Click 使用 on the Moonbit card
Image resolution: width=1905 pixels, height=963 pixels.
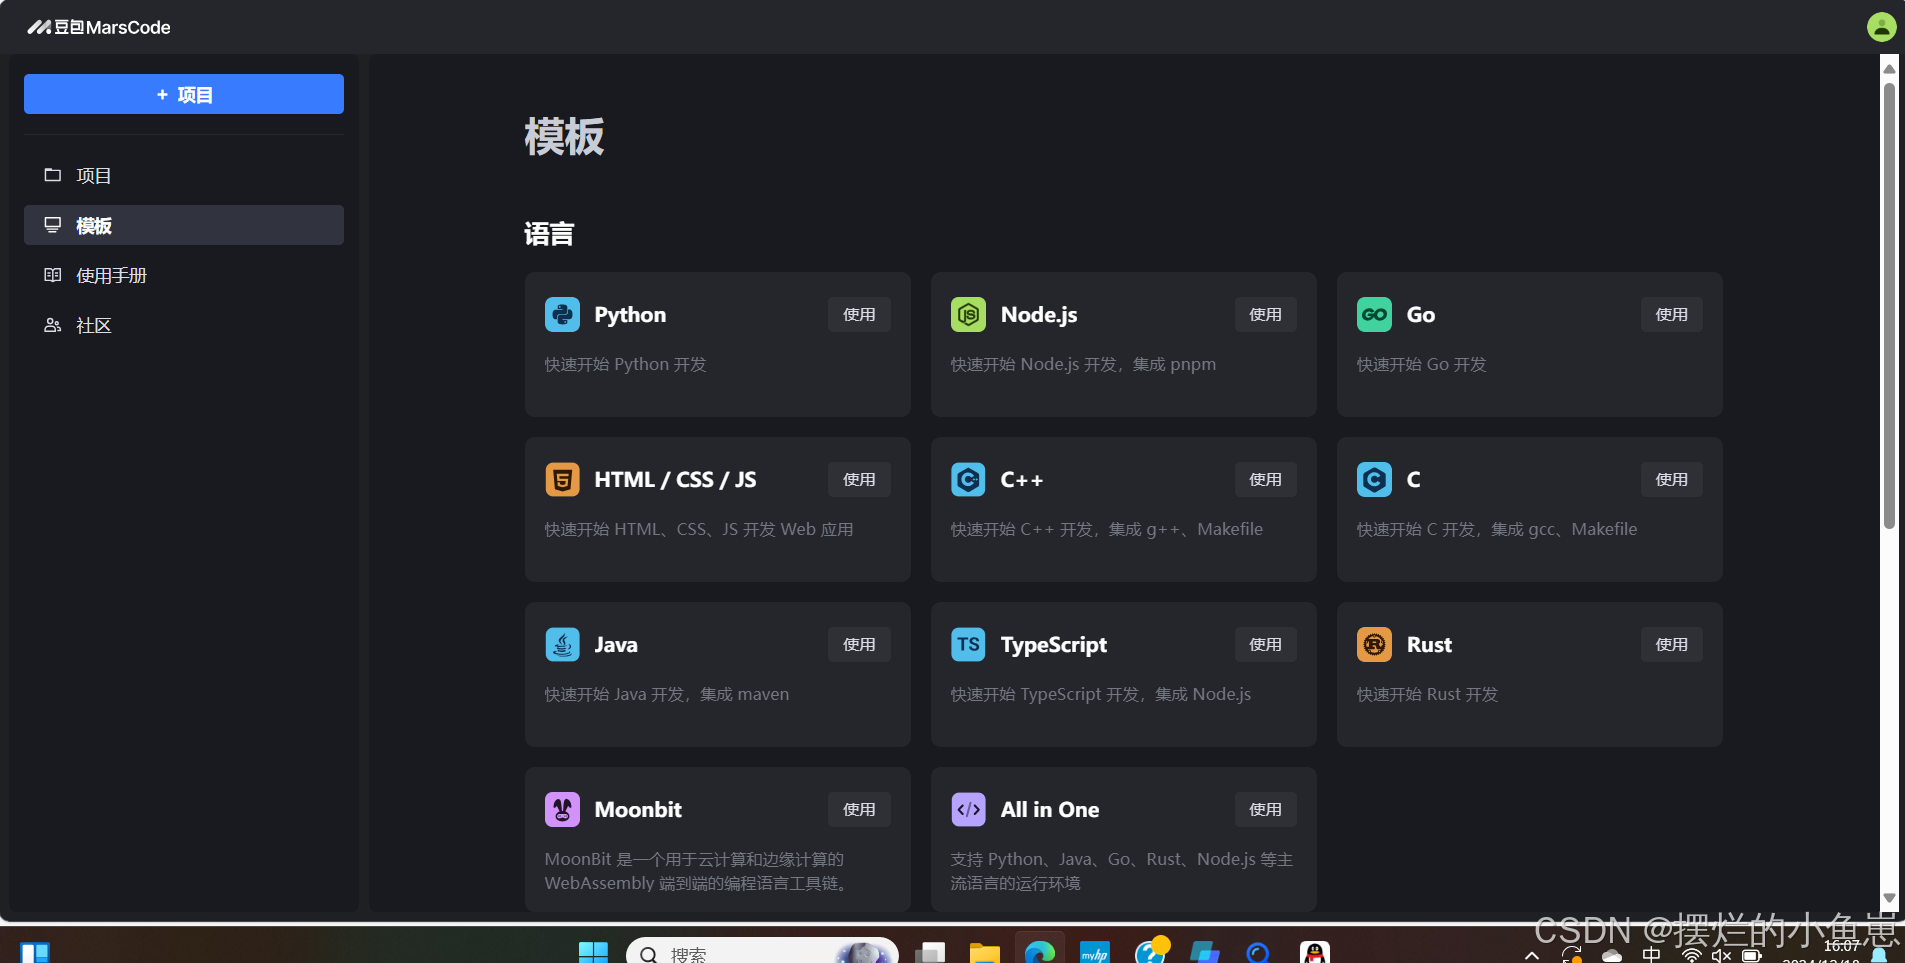pyautogui.click(x=859, y=809)
